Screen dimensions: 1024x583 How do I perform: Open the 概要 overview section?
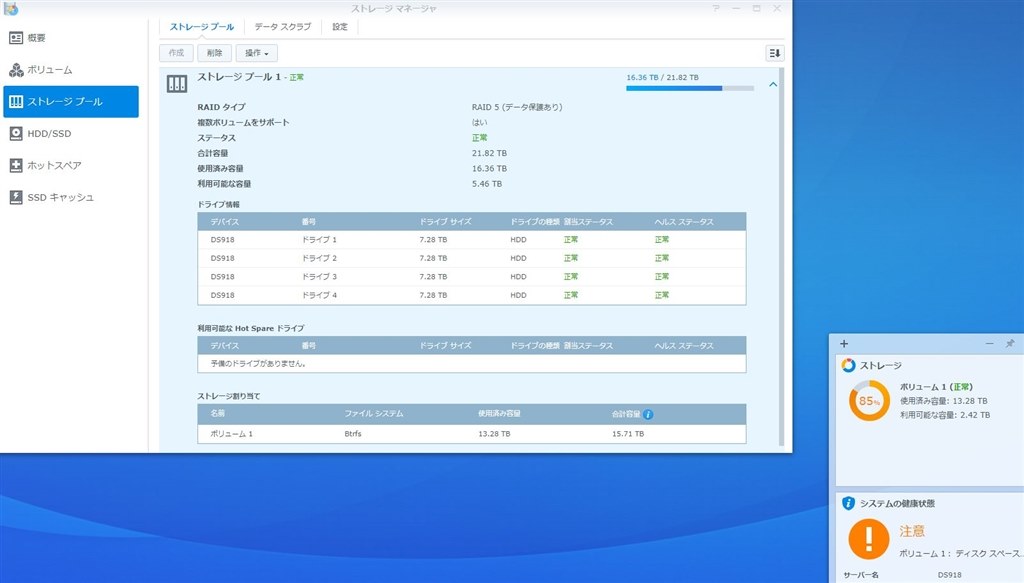click(x=71, y=38)
